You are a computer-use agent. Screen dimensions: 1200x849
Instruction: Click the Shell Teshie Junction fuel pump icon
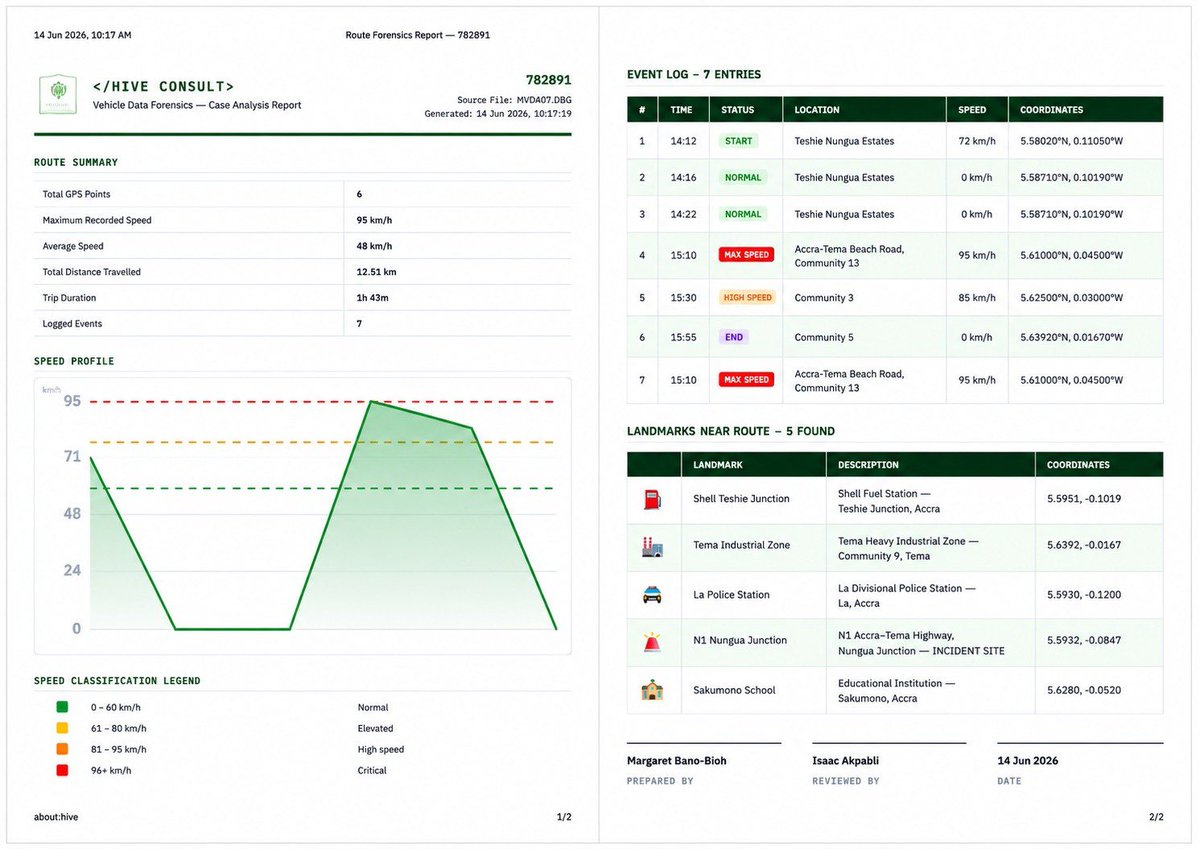(652, 499)
